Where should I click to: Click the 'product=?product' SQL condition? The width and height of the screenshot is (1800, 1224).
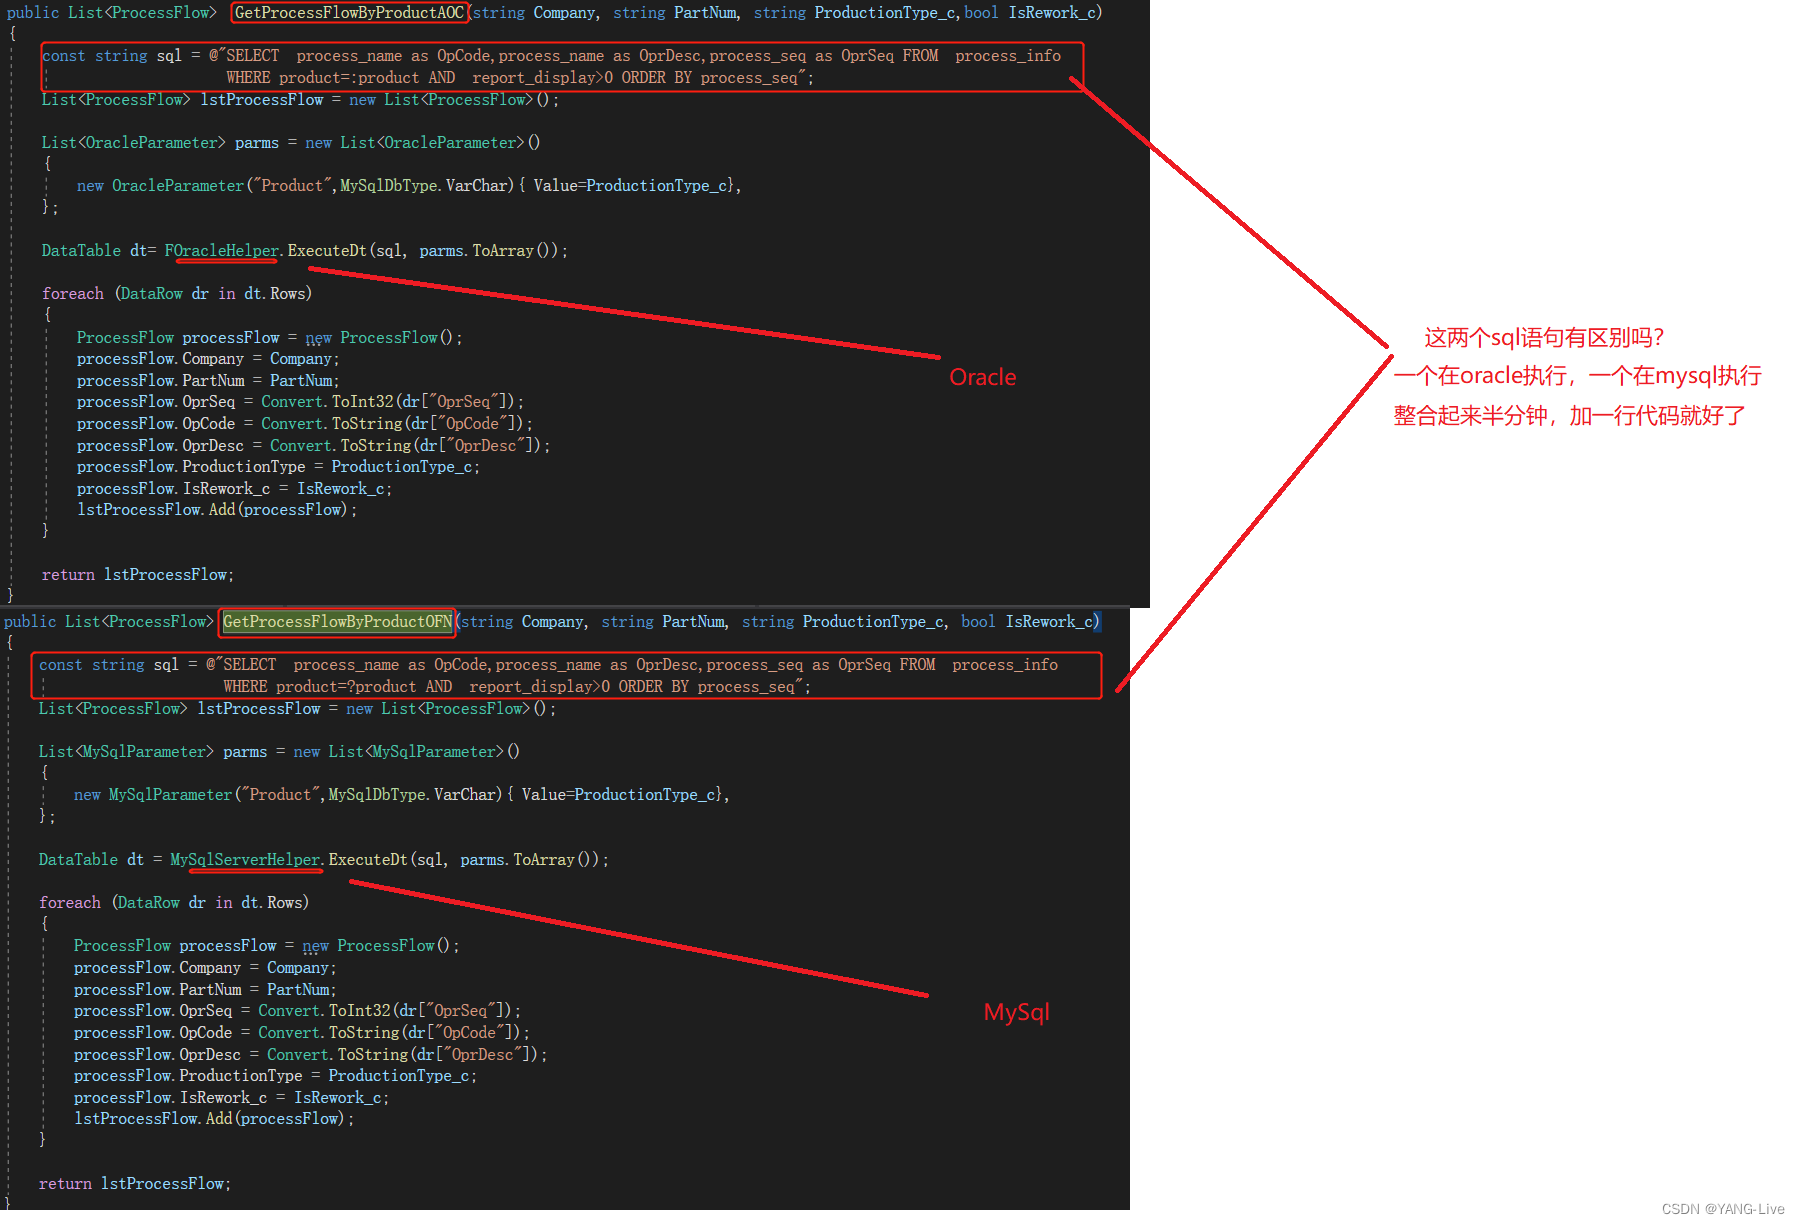point(346,687)
